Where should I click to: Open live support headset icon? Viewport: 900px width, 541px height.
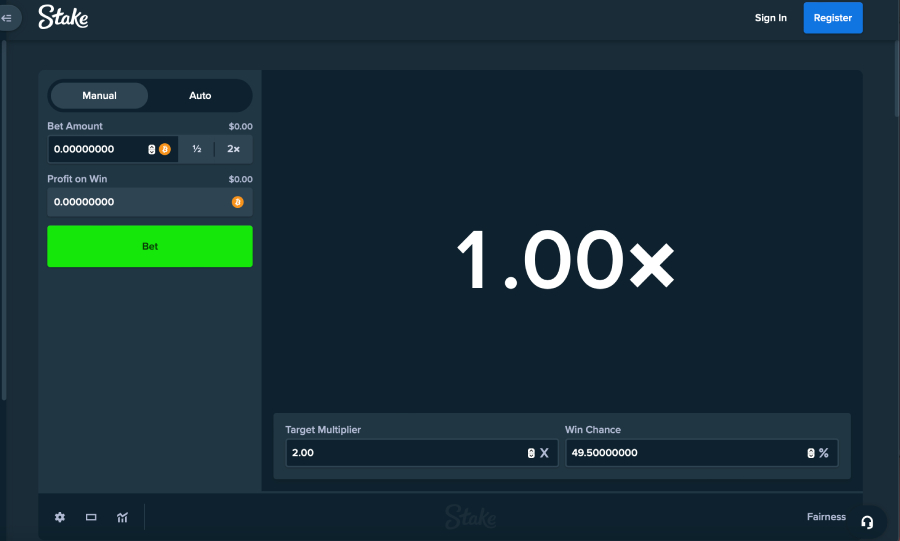coord(867,522)
